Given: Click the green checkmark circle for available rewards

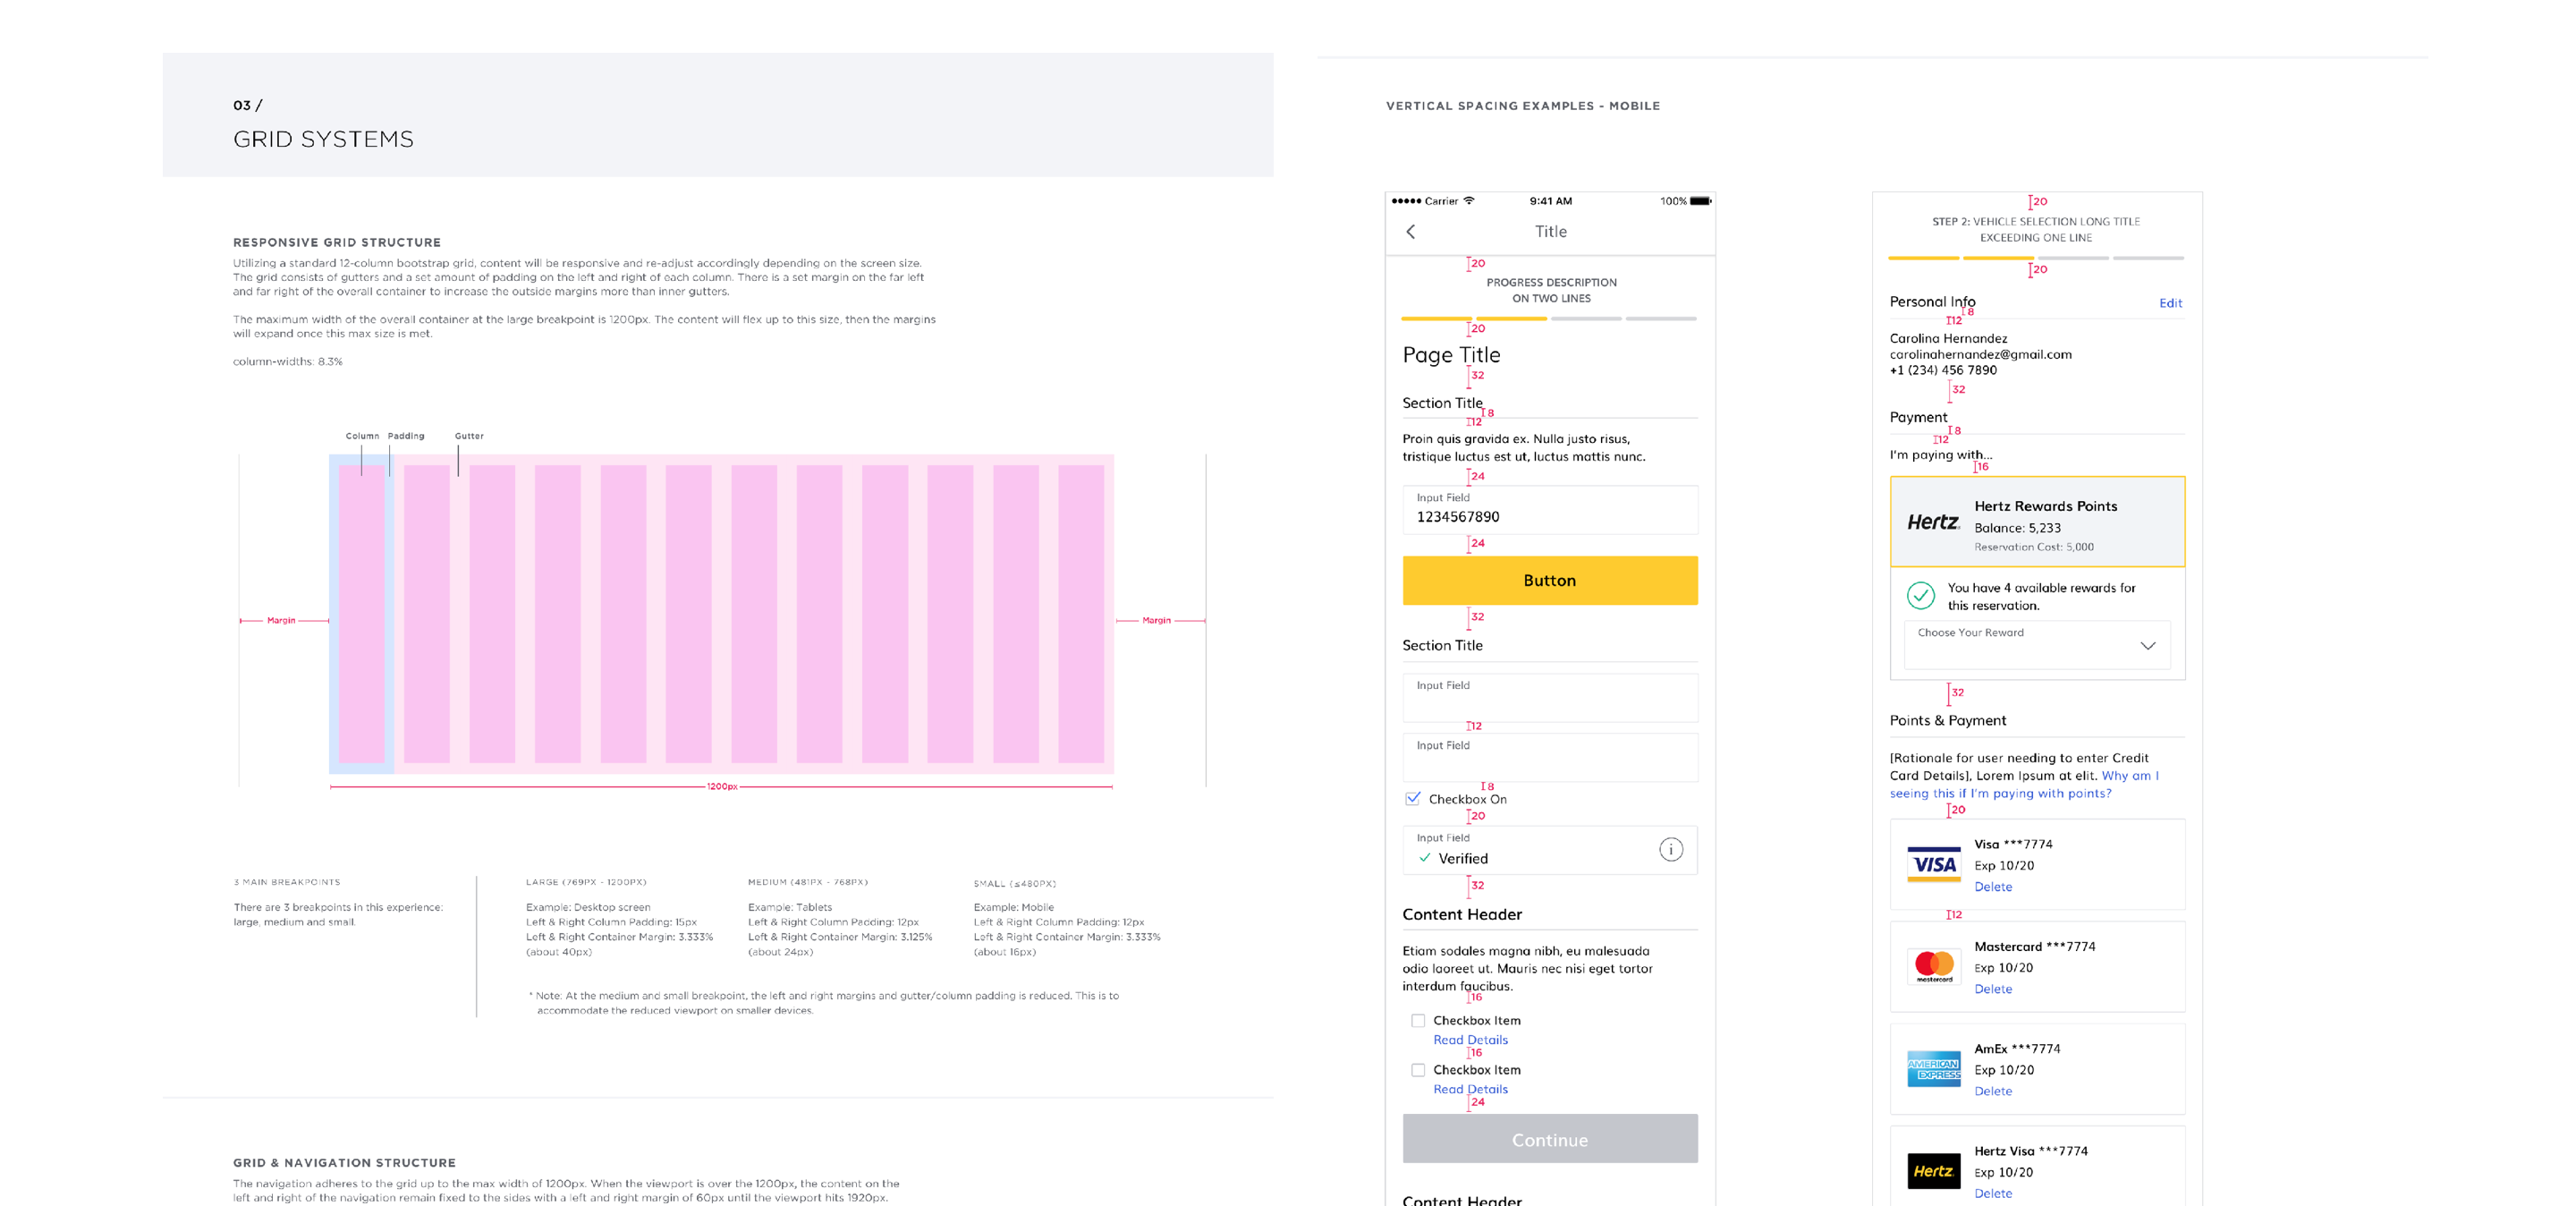Looking at the screenshot, I should pyautogui.click(x=1920, y=596).
